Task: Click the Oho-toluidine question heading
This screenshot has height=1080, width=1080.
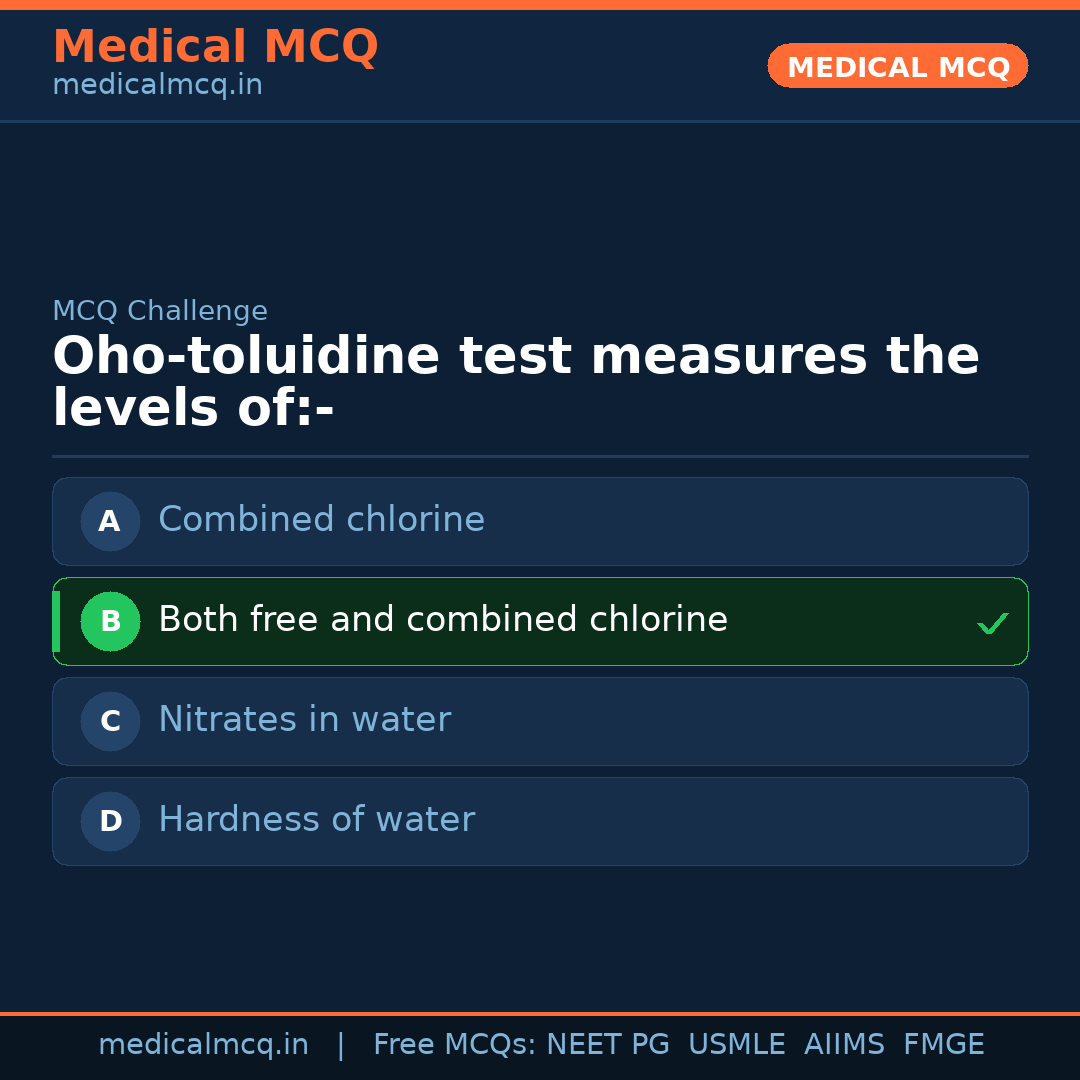Action: coord(515,382)
